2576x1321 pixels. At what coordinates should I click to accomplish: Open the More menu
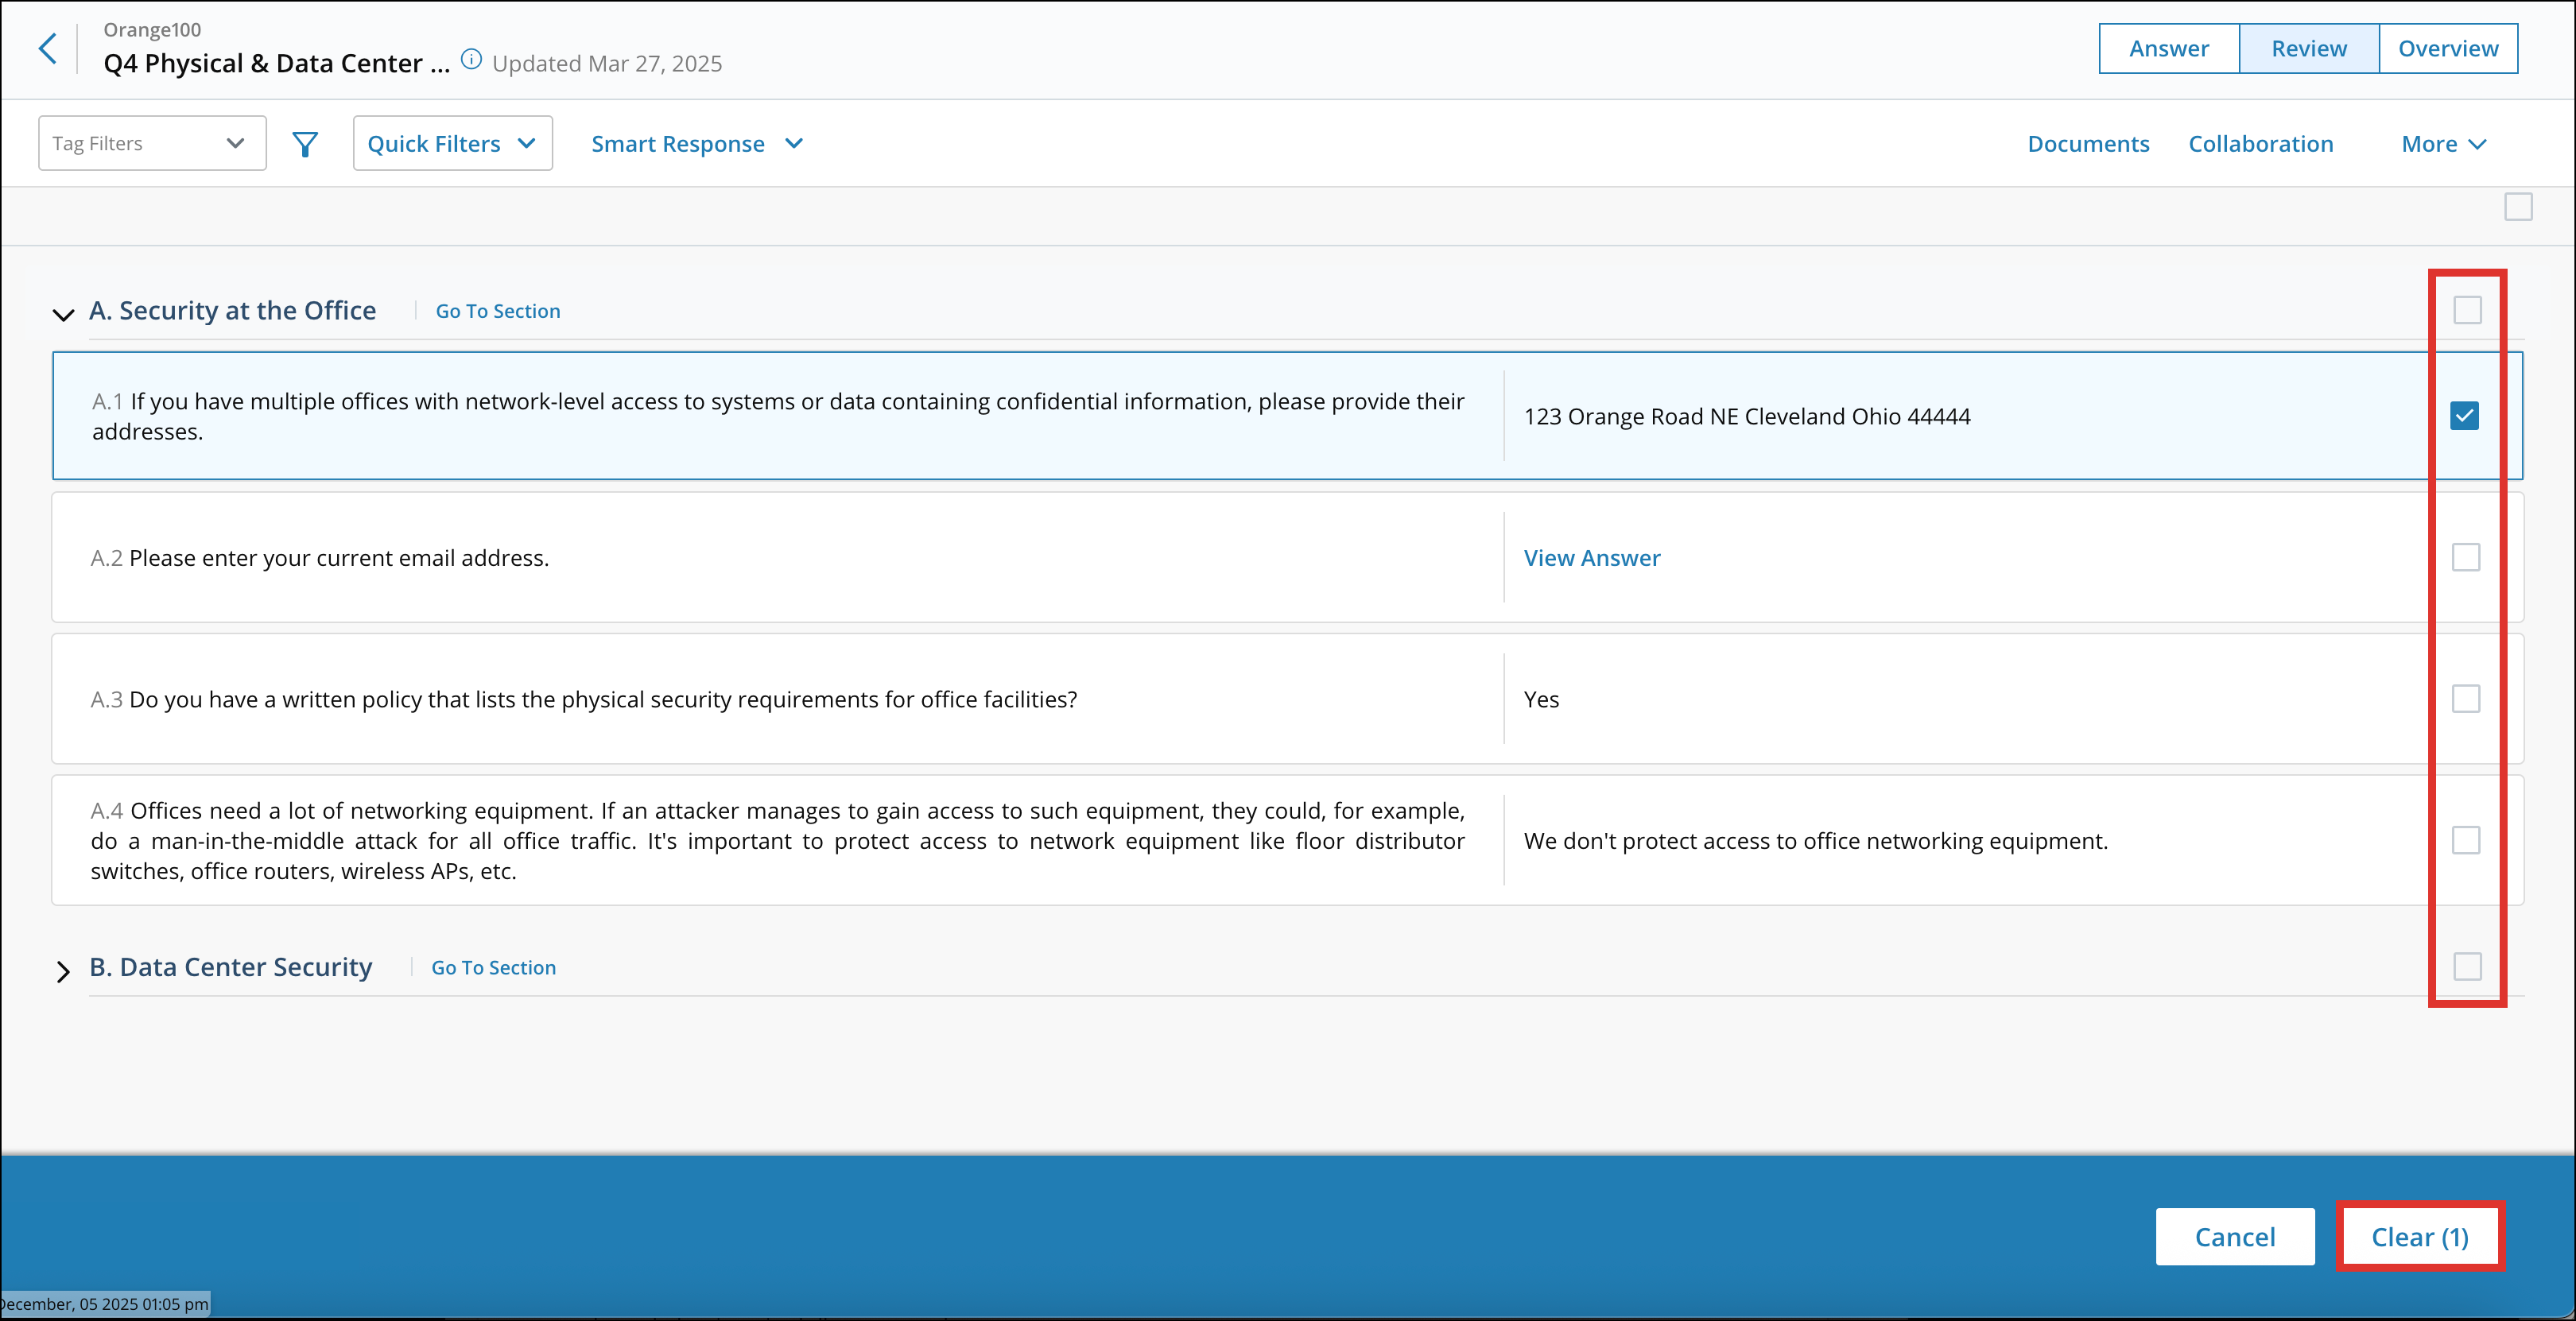pyautogui.click(x=2443, y=143)
